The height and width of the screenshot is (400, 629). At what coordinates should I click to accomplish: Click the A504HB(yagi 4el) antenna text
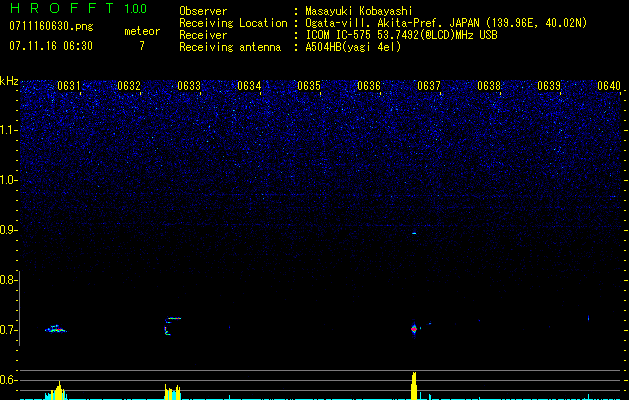(353, 47)
